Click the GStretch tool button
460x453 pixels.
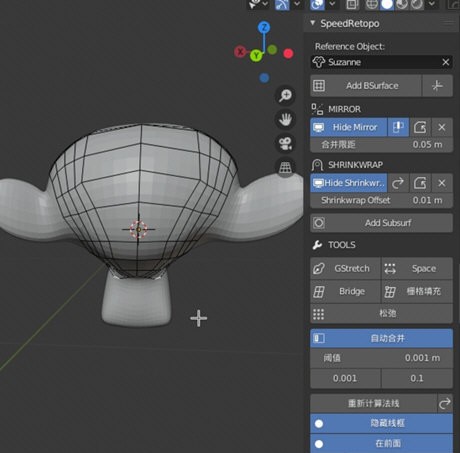pos(345,268)
